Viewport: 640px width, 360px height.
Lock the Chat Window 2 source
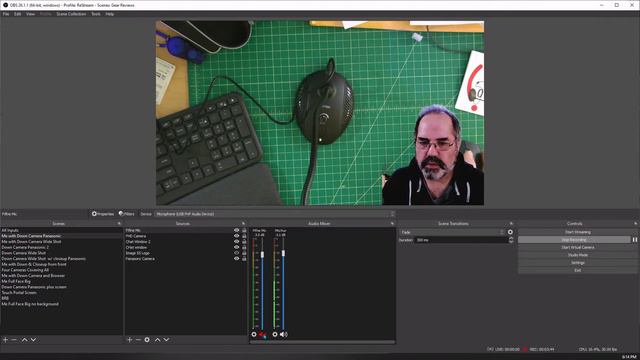(244, 242)
